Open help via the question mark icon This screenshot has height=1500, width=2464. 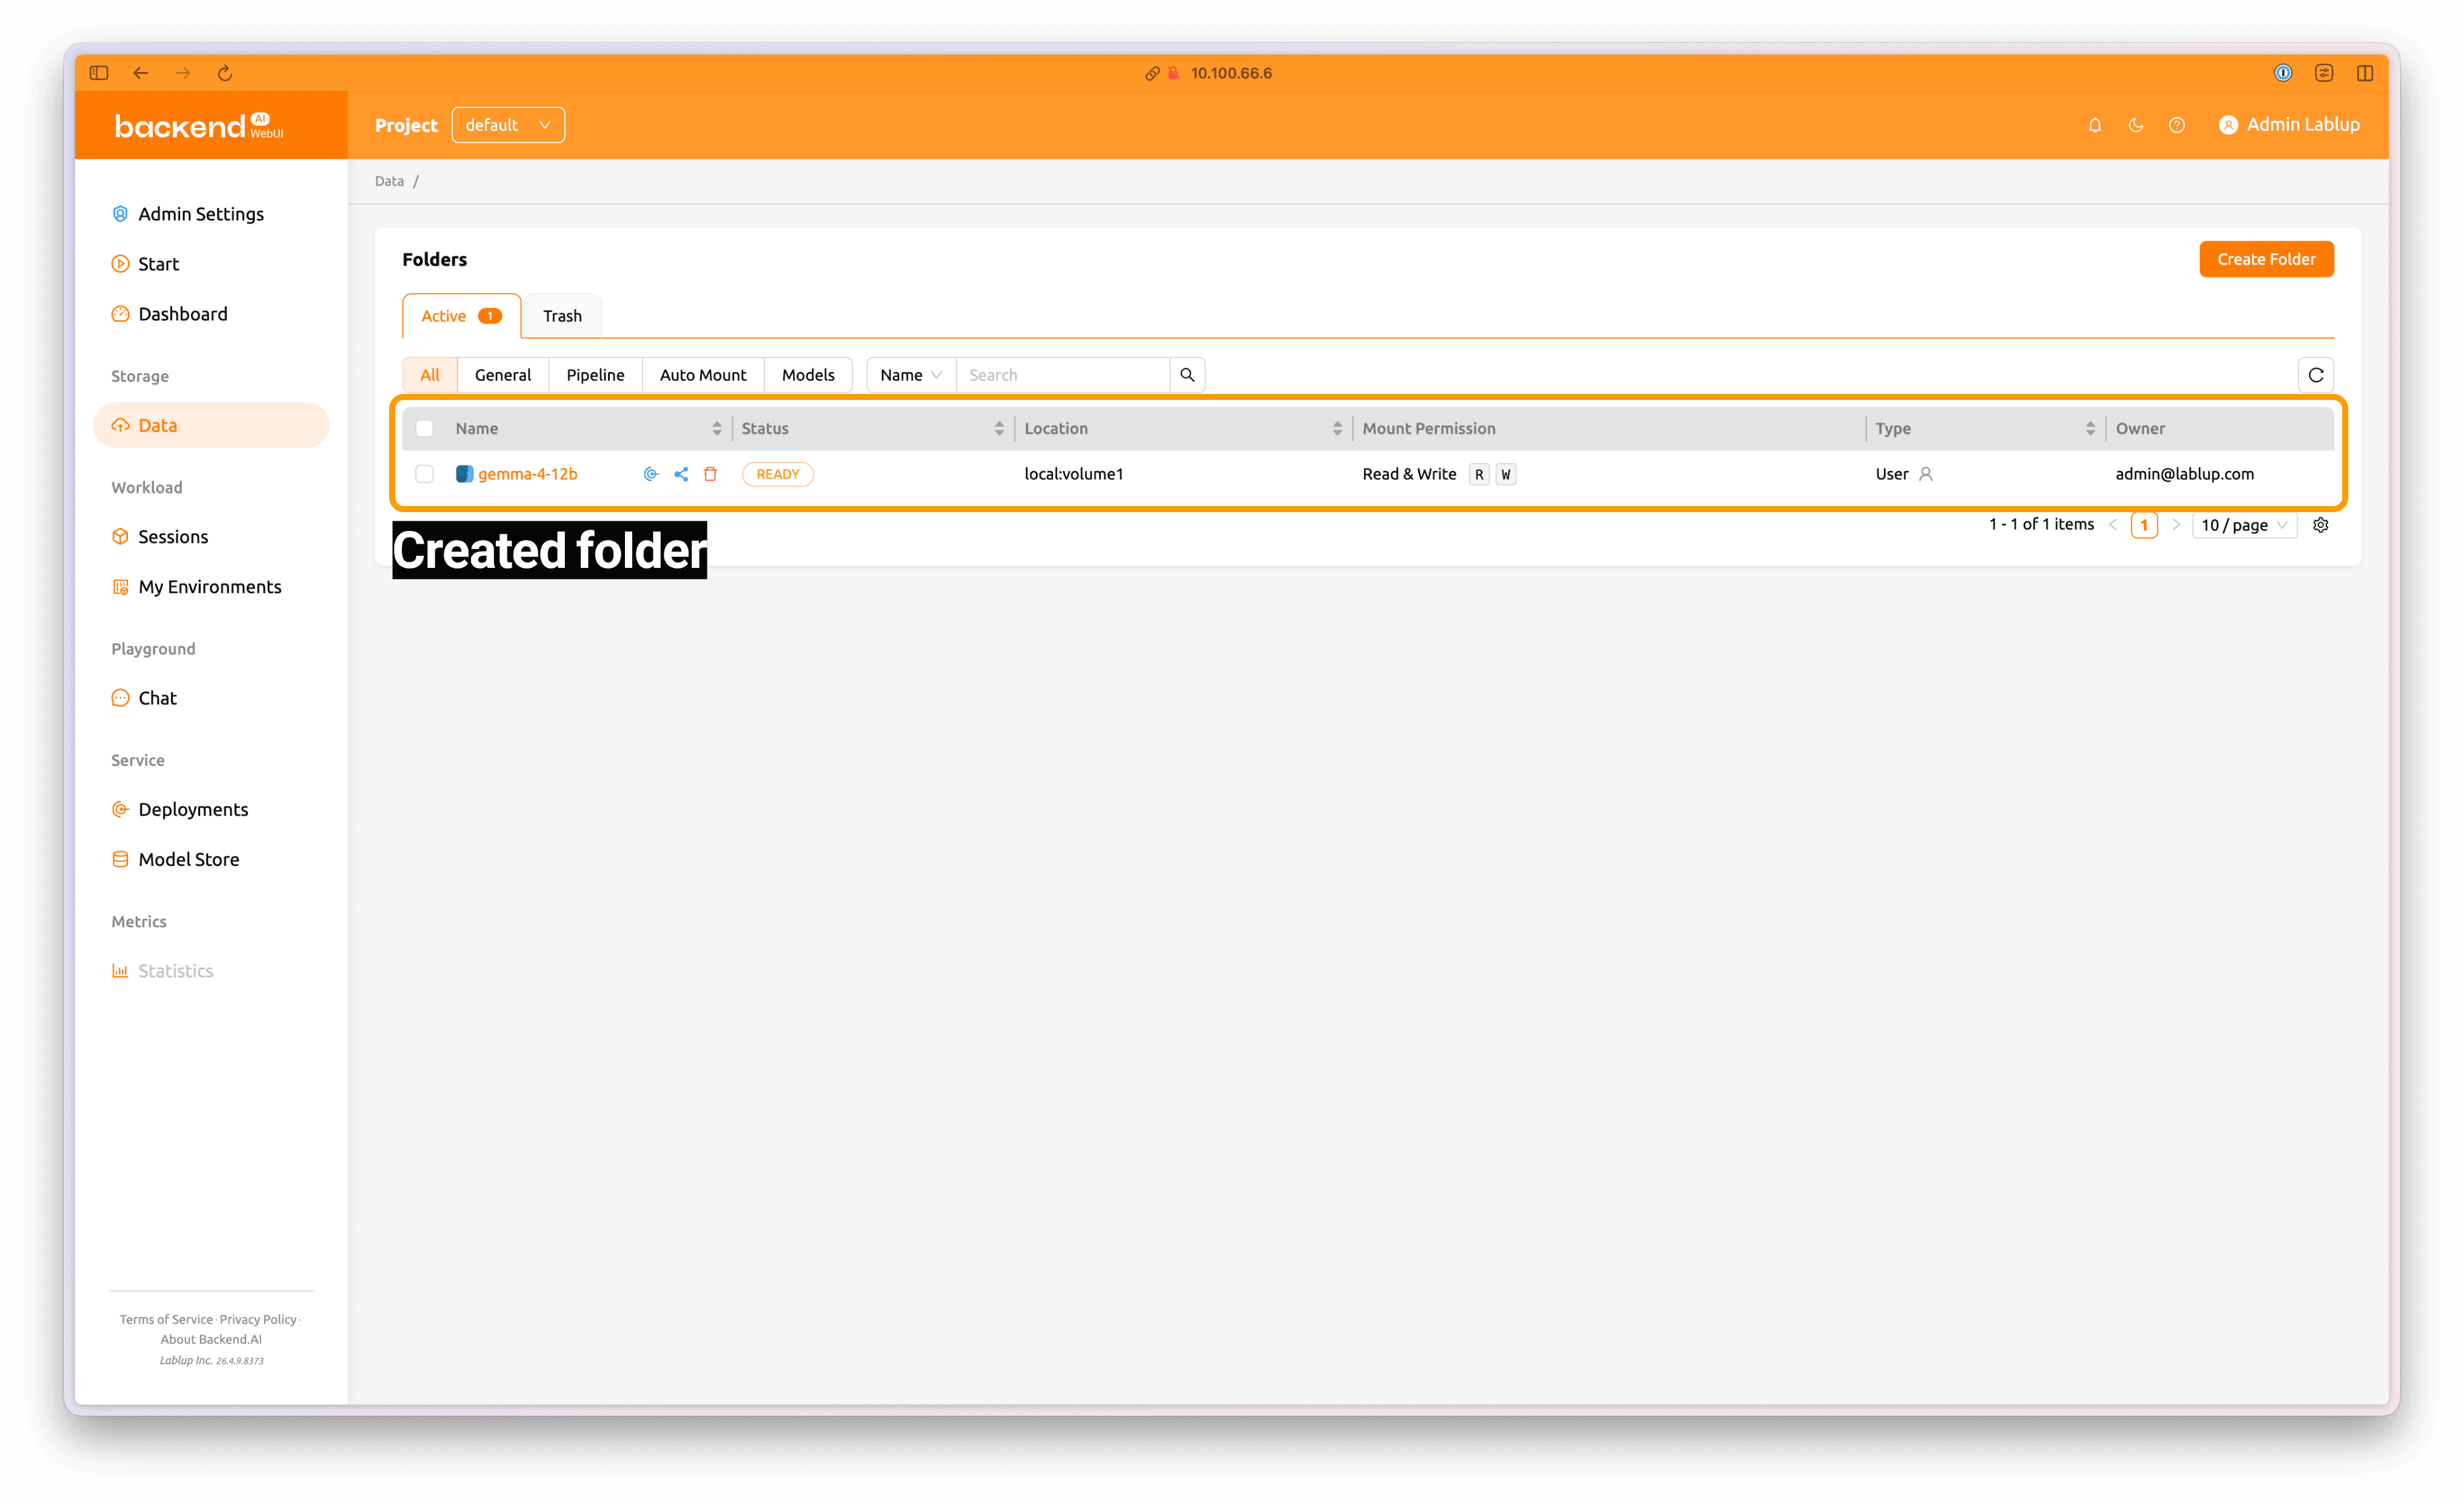(x=2177, y=125)
